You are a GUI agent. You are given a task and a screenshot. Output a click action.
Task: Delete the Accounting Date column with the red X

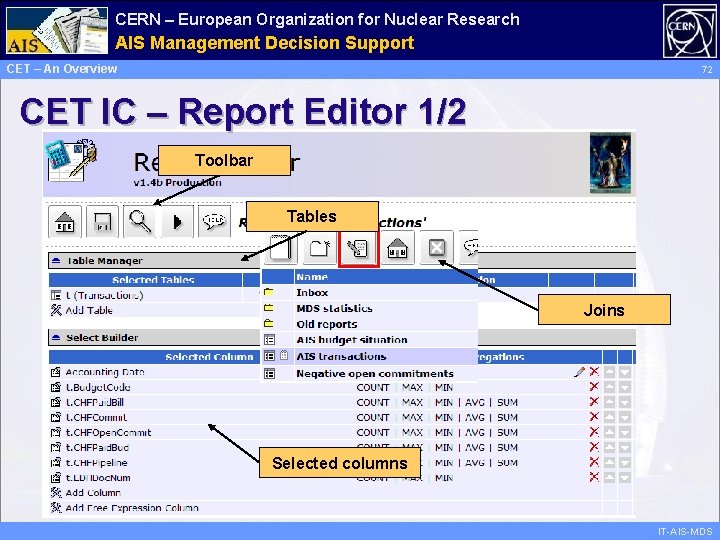(x=594, y=371)
